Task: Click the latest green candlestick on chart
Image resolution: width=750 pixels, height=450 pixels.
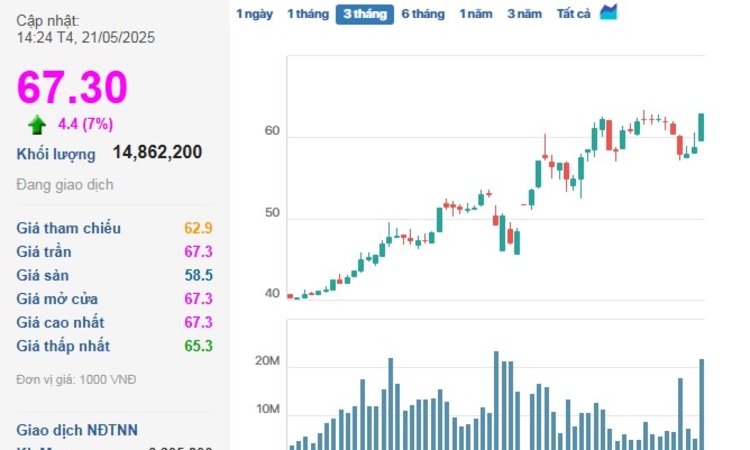Action: point(701,127)
